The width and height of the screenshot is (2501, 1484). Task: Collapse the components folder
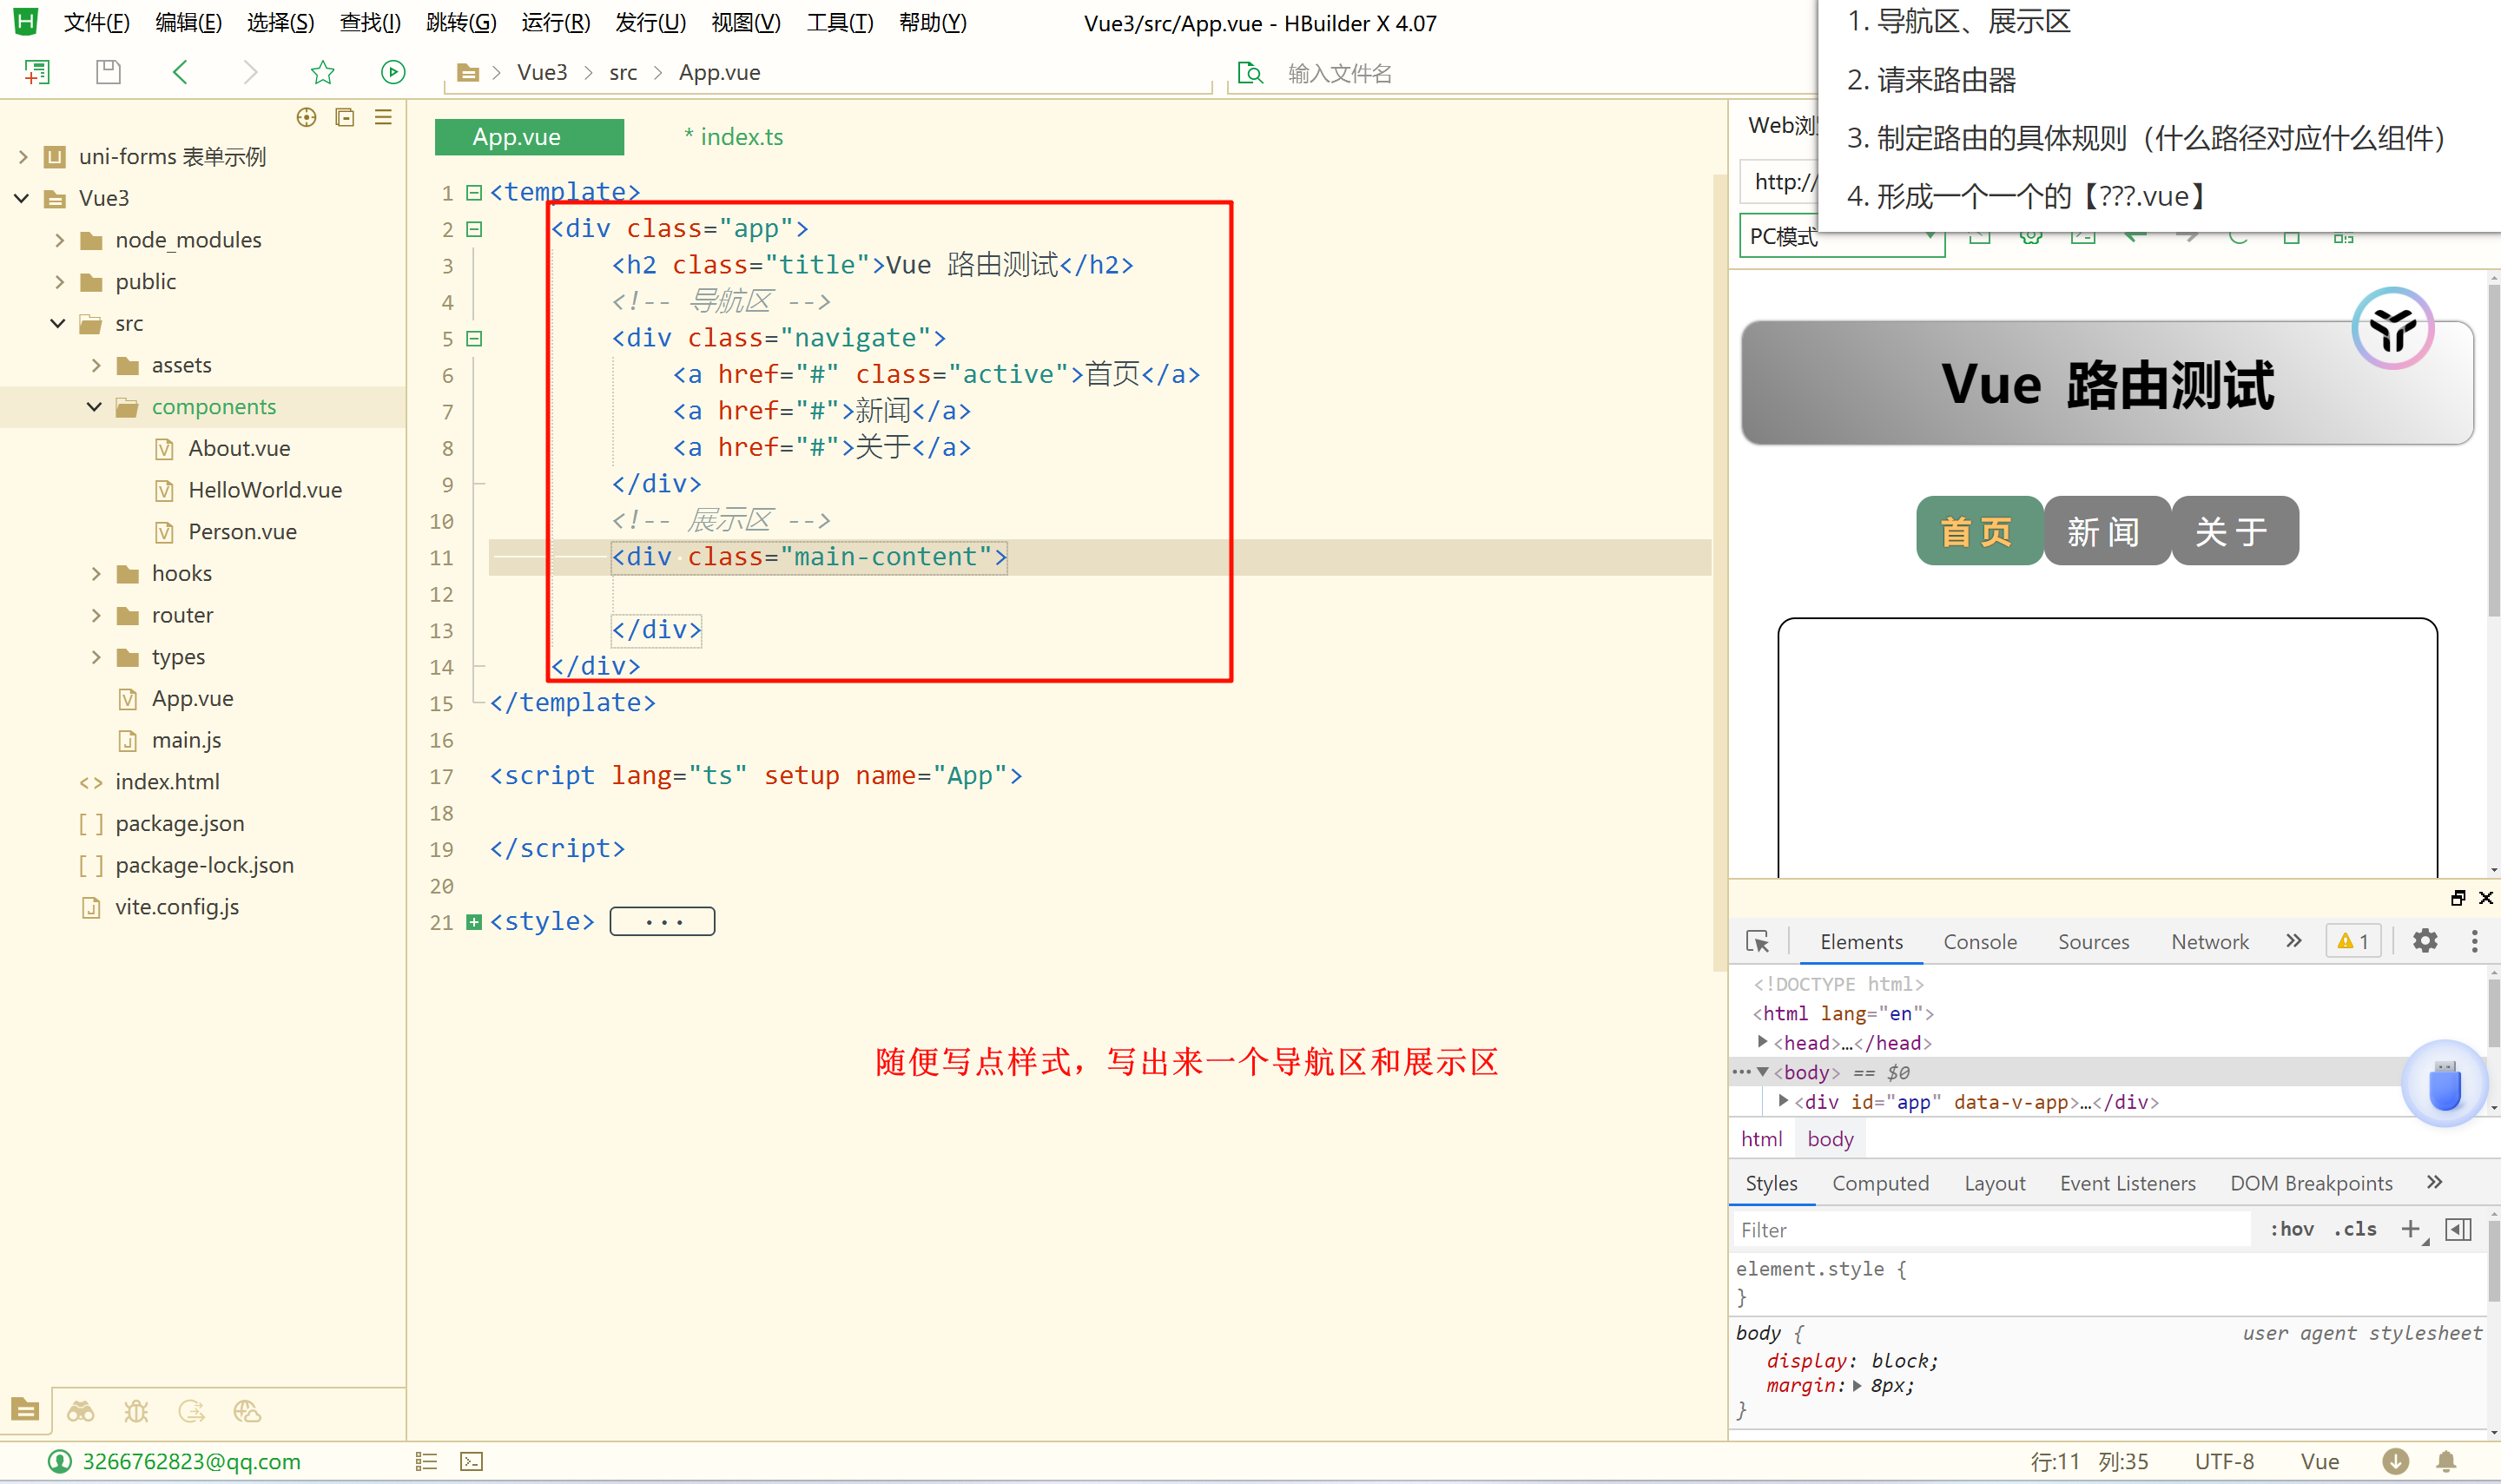click(94, 407)
